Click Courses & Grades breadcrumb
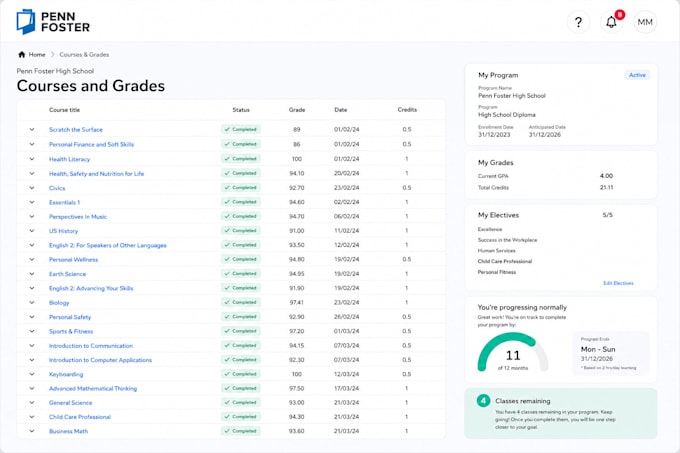 84,55
